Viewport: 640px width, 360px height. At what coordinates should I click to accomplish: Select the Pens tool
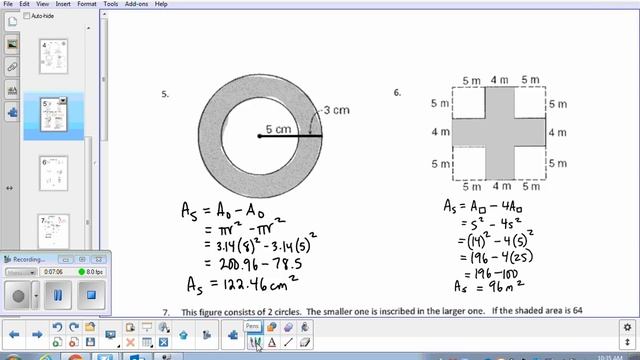point(255,342)
